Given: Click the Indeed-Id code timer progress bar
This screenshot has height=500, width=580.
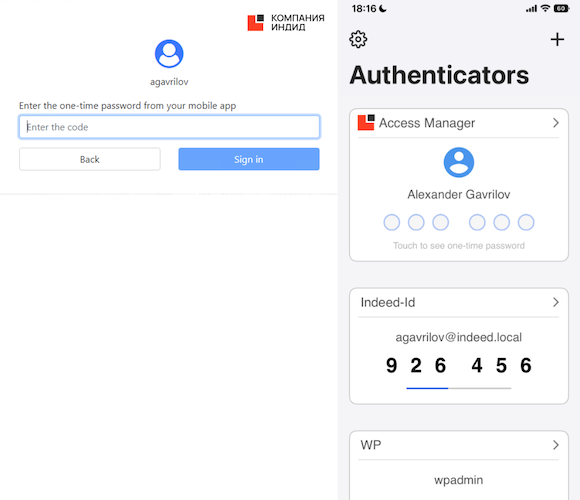Looking at the screenshot, I should point(459,388).
